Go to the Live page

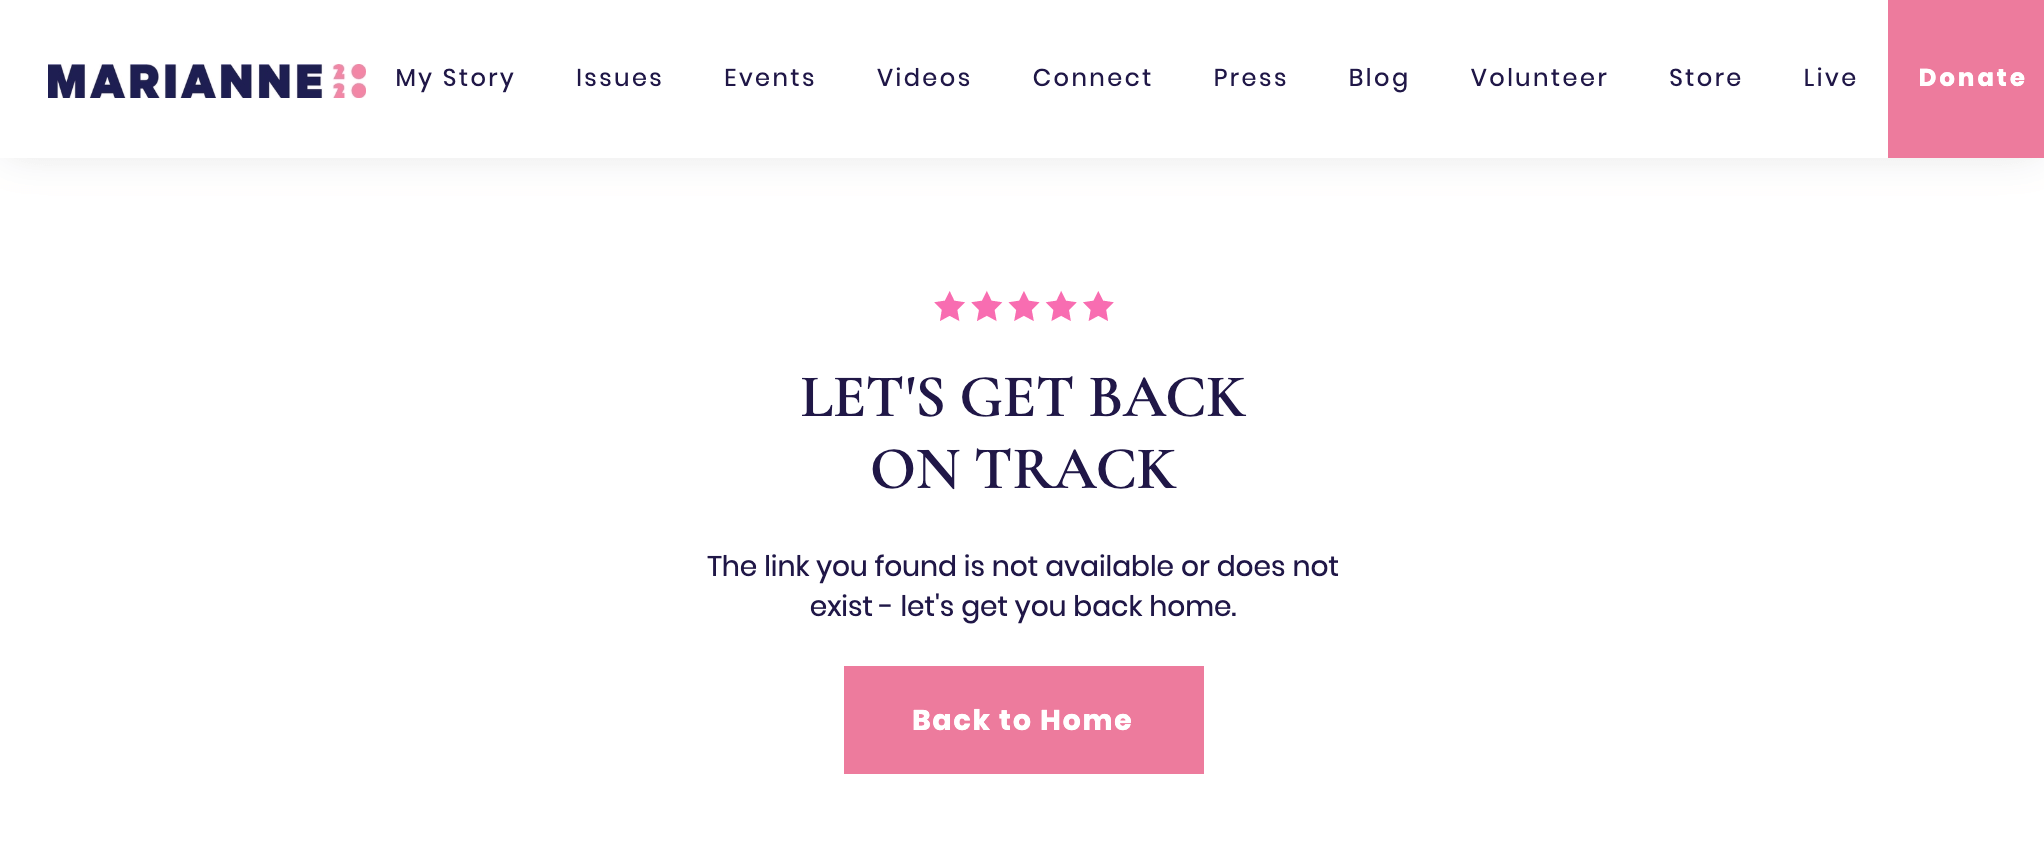(x=1830, y=78)
